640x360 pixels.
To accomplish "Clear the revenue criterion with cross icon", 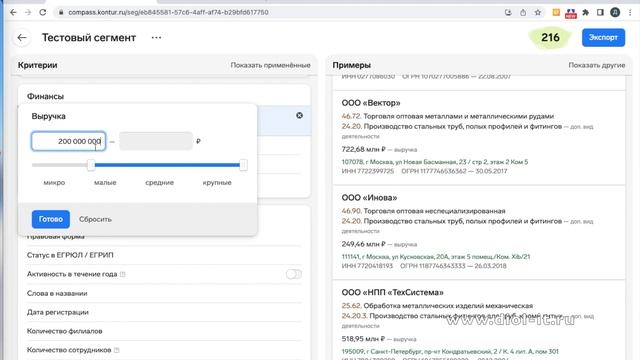I will [x=299, y=116].
